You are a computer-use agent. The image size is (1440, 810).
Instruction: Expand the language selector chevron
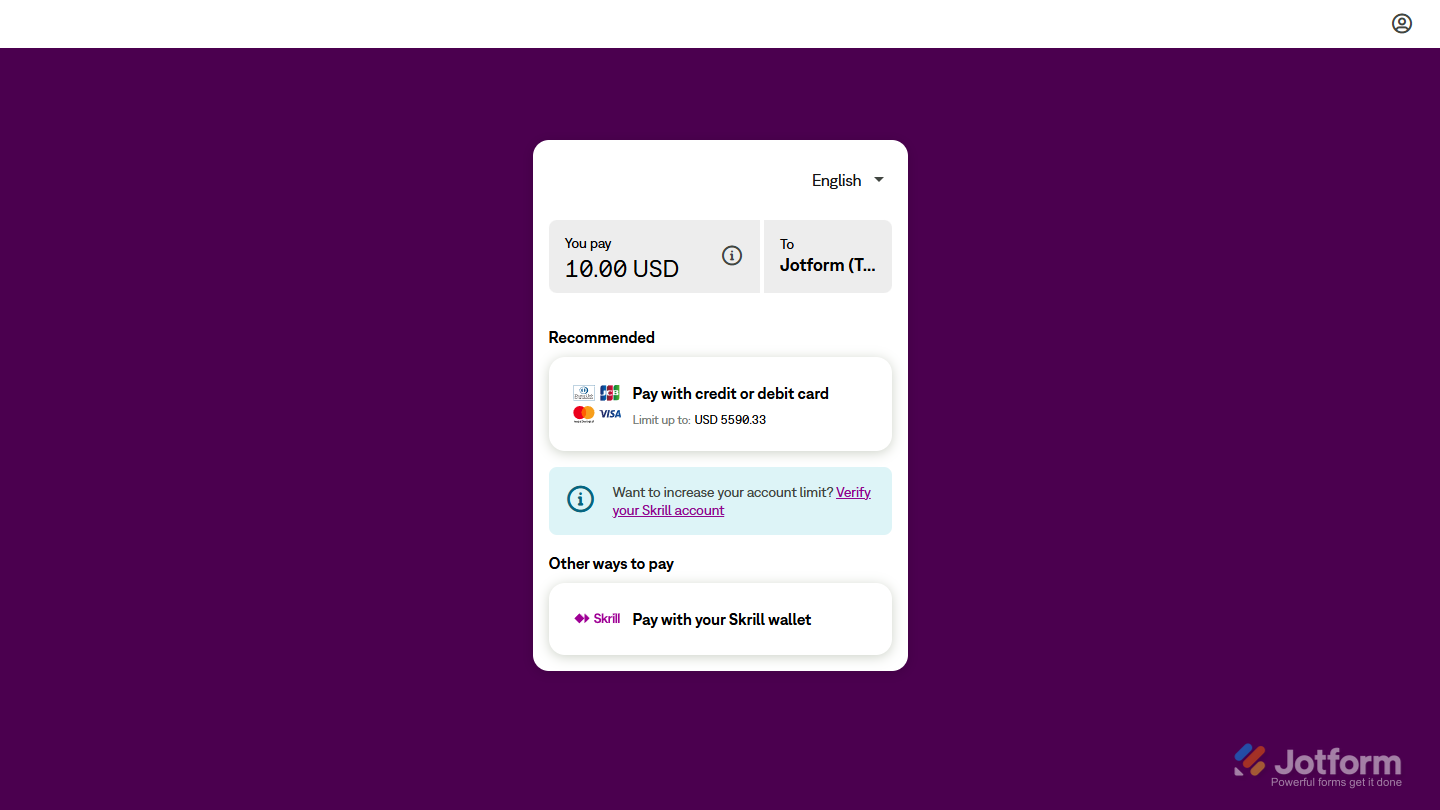(878, 180)
